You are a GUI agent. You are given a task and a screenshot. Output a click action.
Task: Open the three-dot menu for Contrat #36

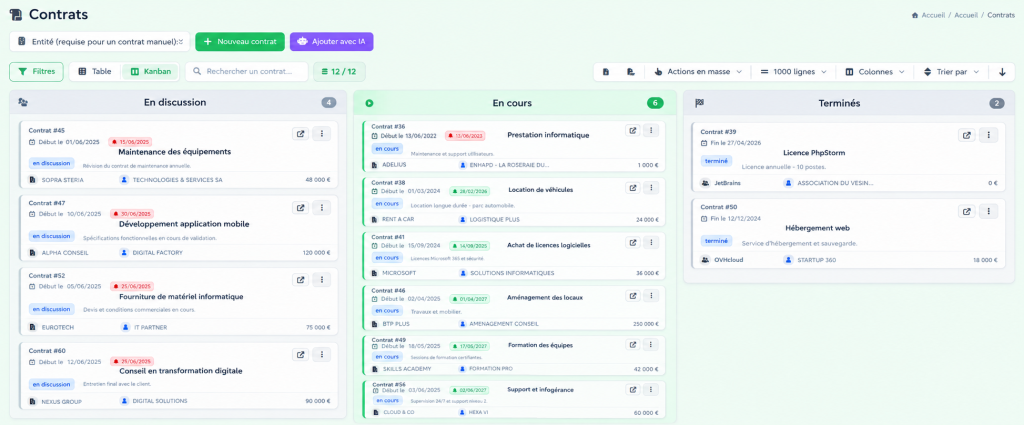[x=650, y=130]
